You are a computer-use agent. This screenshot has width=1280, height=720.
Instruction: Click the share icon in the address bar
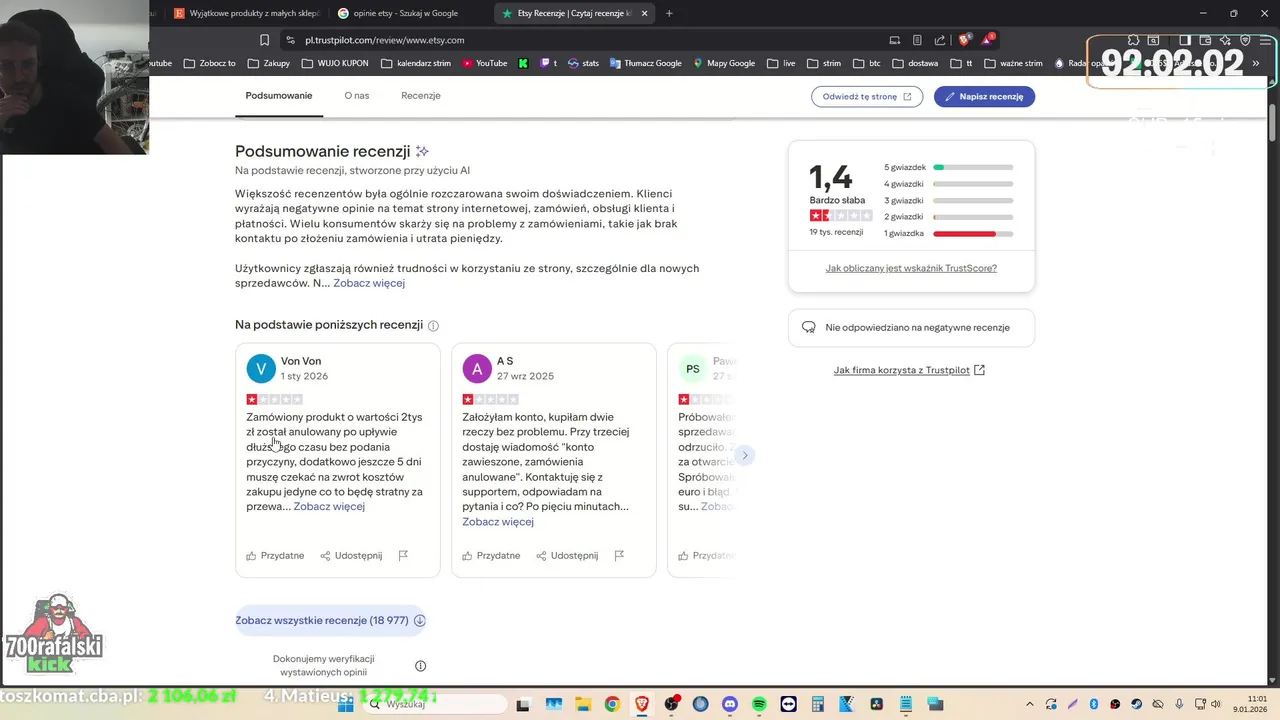pos(940,40)
